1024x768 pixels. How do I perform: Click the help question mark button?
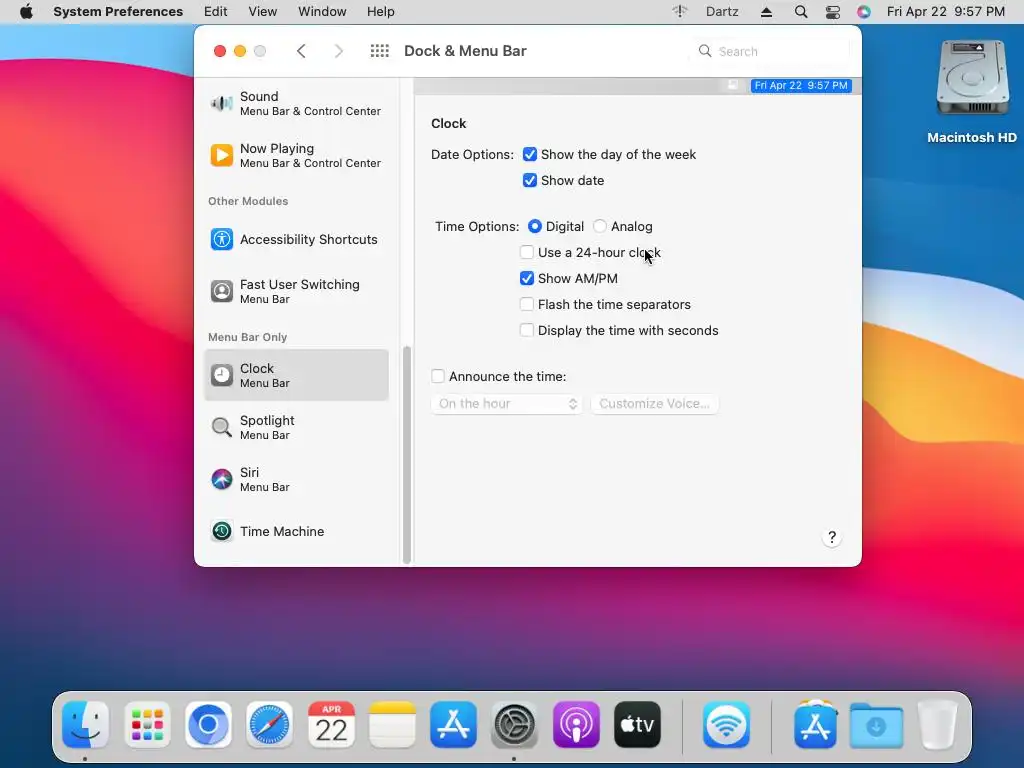pyautogui.click(x=831, y=537)
